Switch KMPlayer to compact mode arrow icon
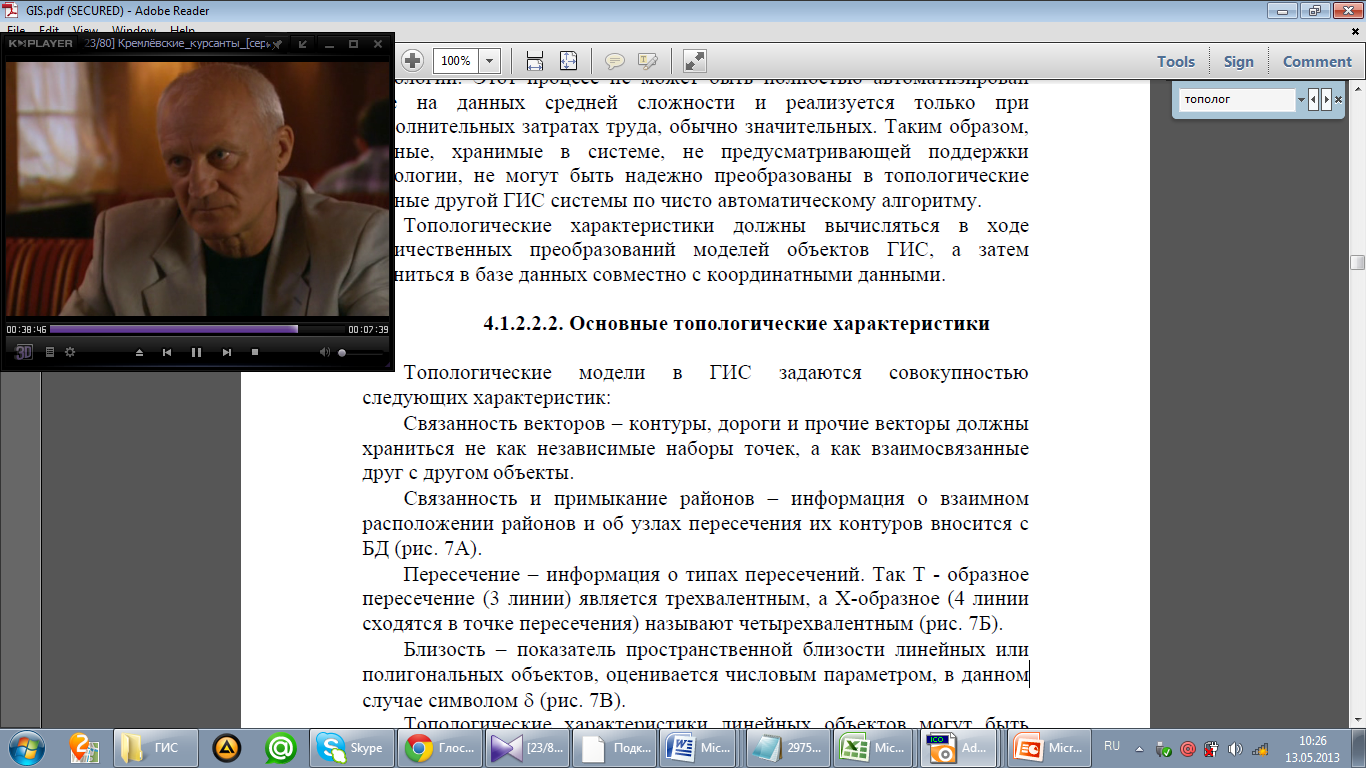This screenshot has width=1366, height=768. coord(303,44)
